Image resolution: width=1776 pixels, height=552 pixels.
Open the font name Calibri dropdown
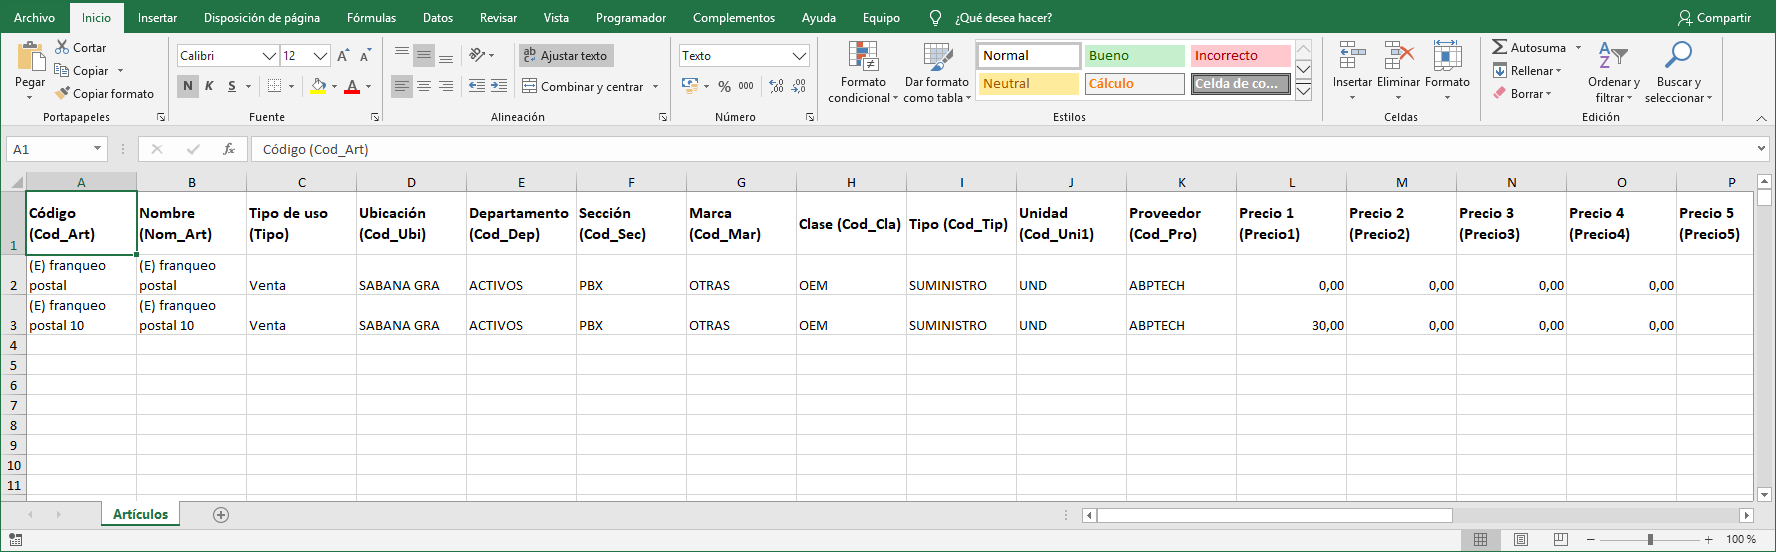tap(268, 56)
